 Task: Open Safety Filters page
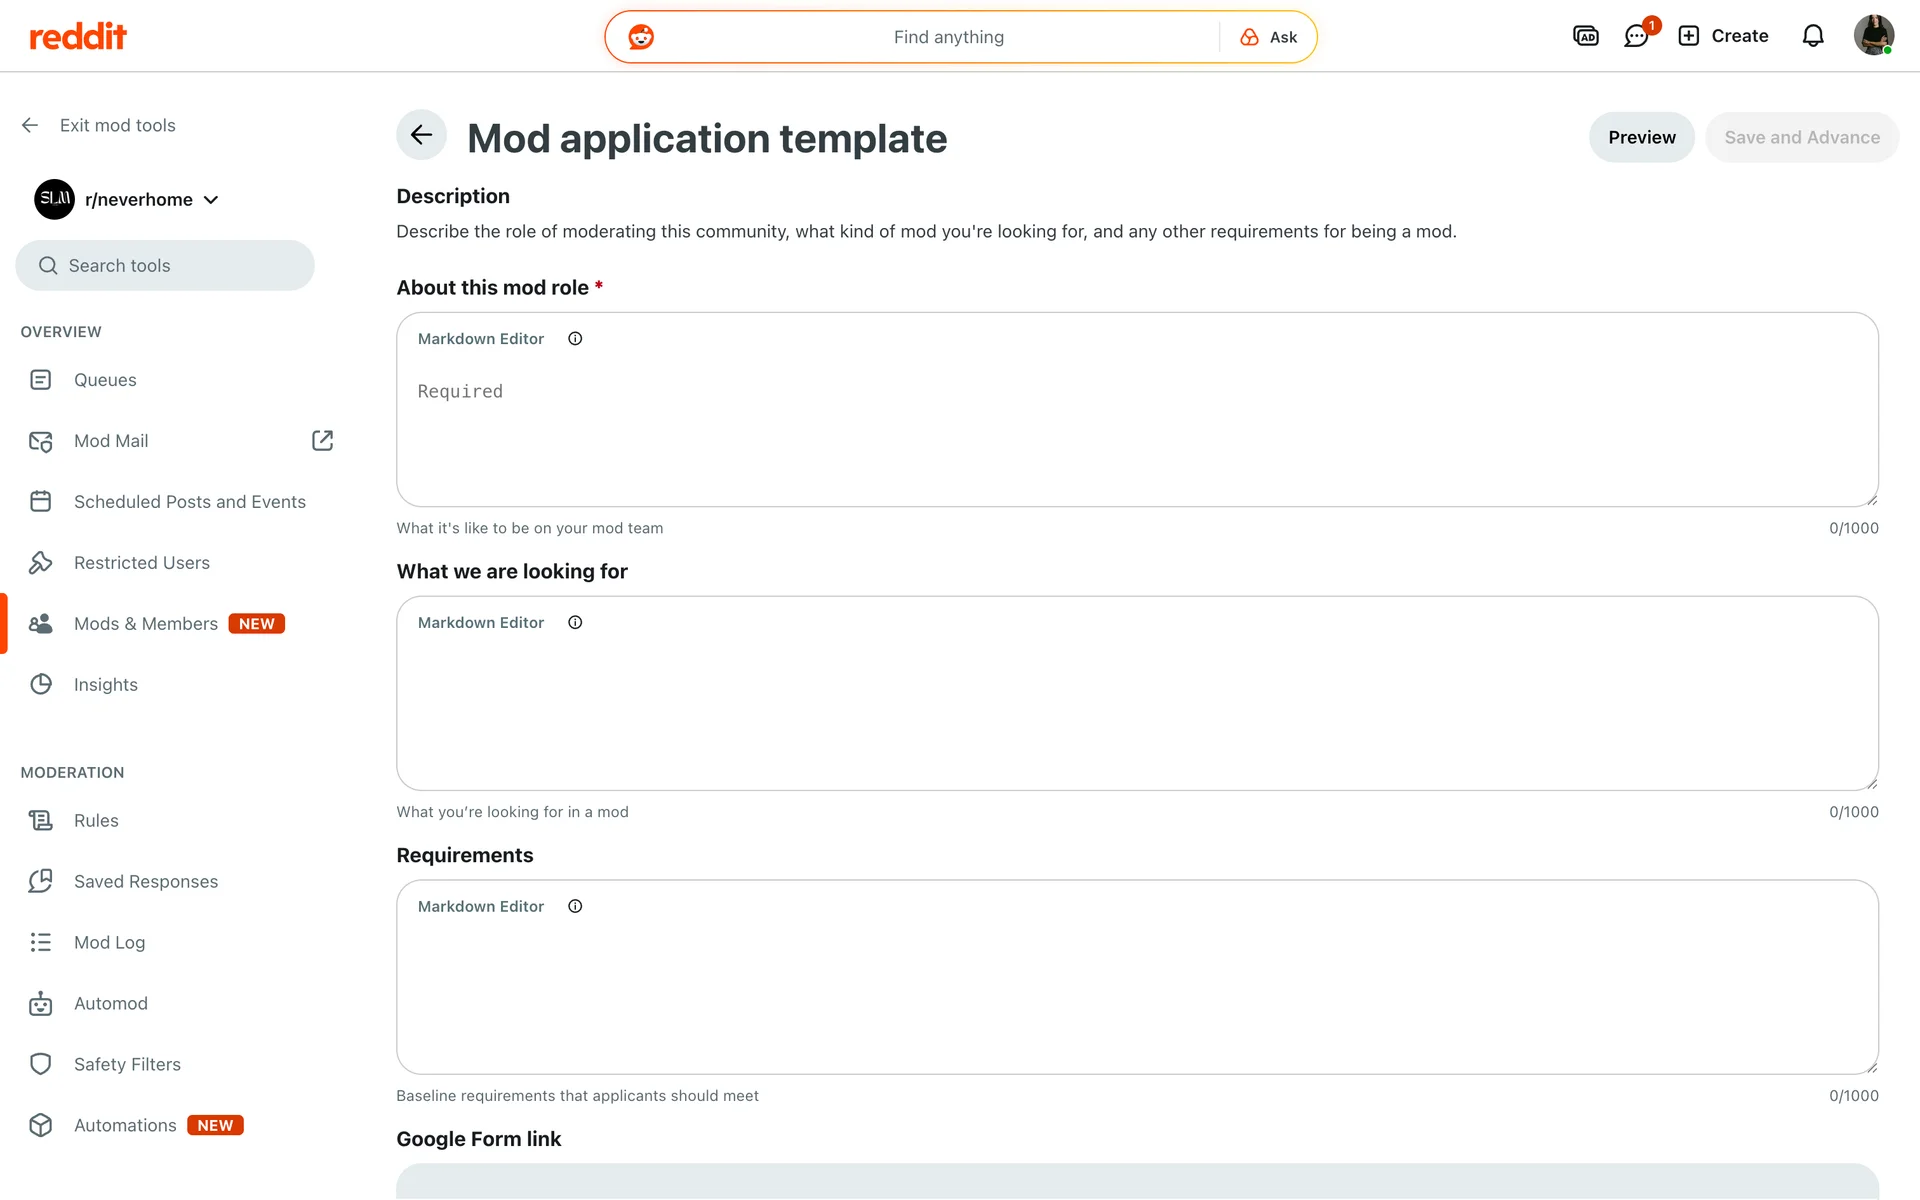coord(127,1065)
